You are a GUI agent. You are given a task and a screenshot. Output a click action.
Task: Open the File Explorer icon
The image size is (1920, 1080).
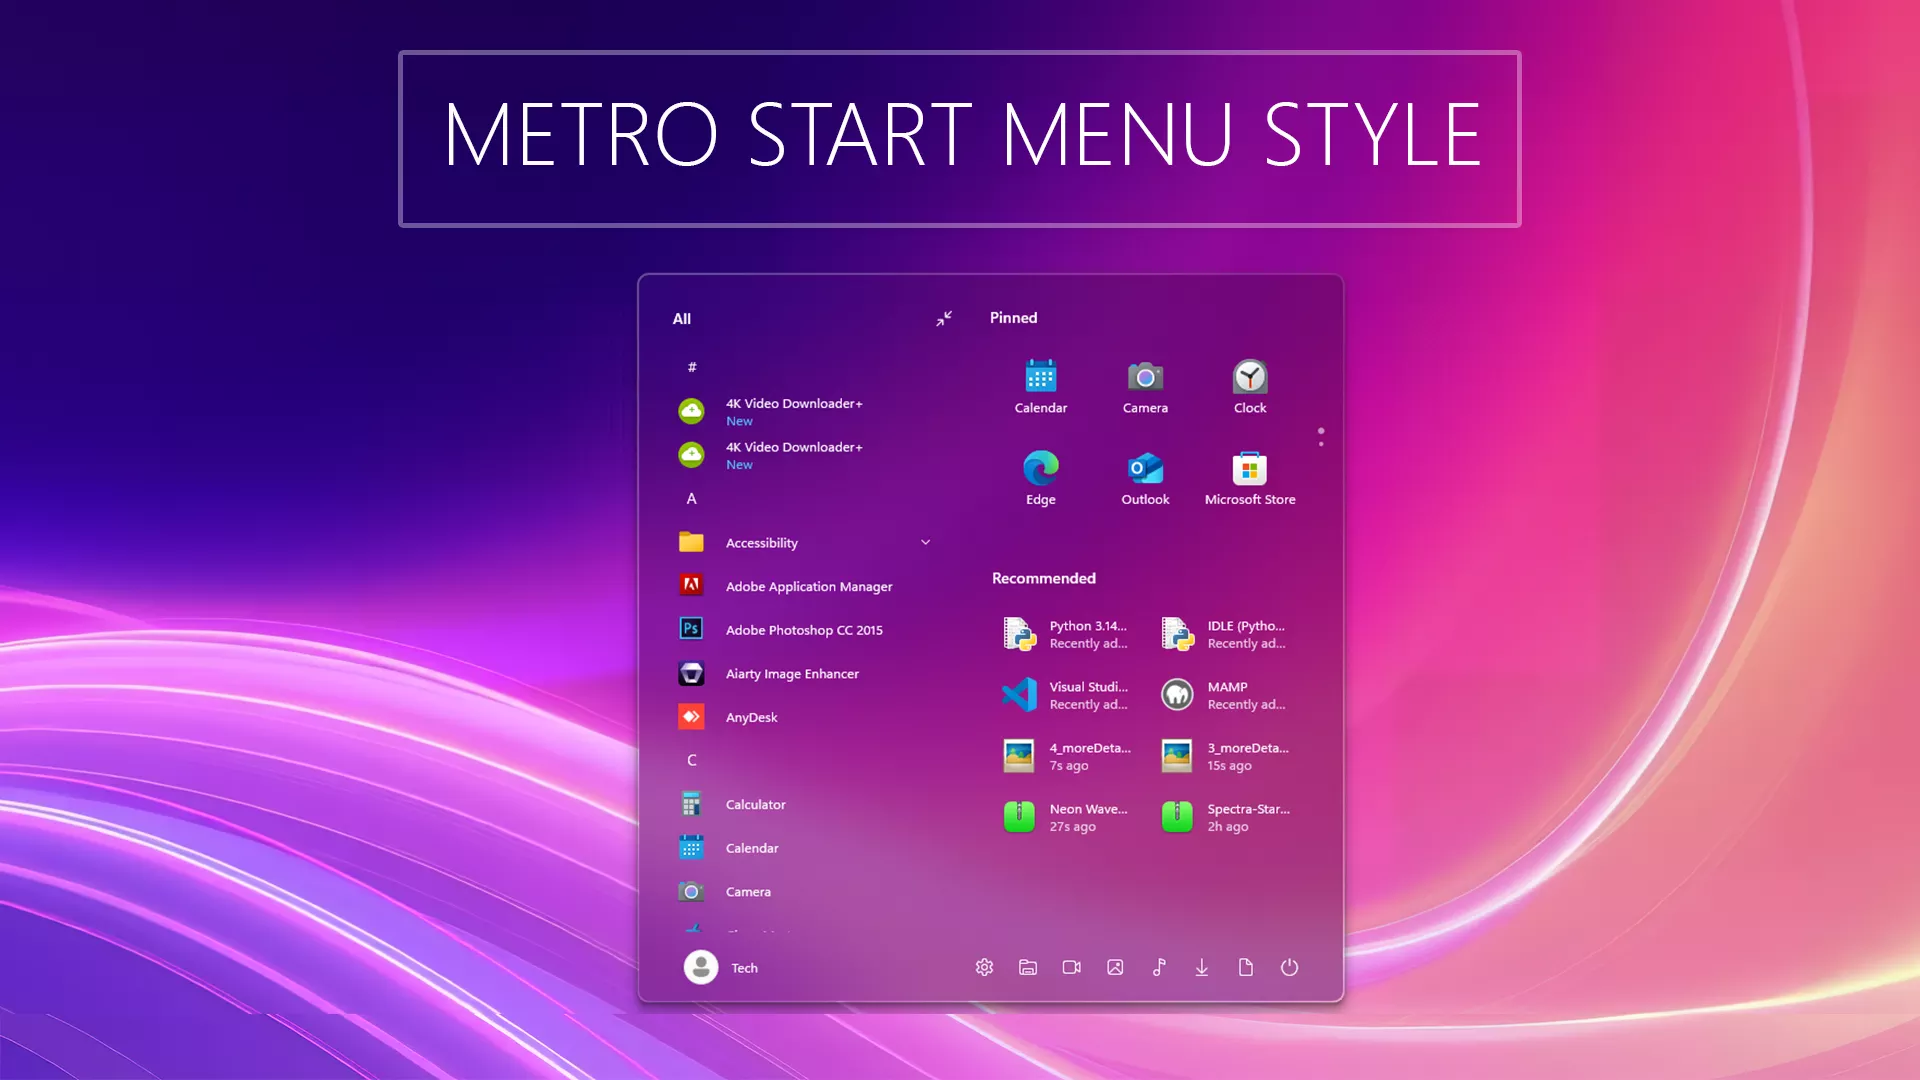point(1028,967)
